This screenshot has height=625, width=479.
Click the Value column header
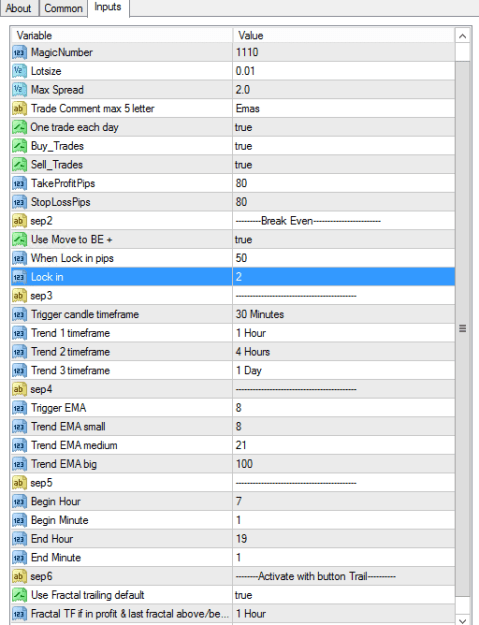click(344, 35)
